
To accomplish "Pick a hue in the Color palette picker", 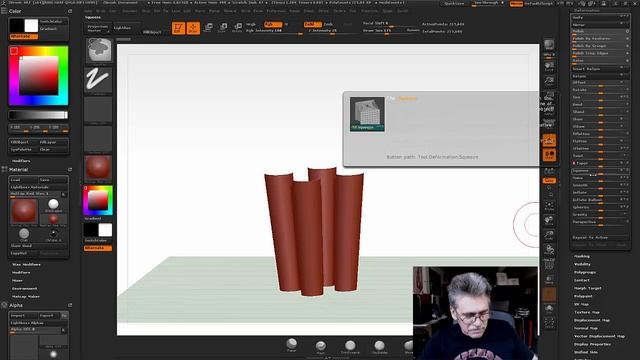I will click(38, 76).
